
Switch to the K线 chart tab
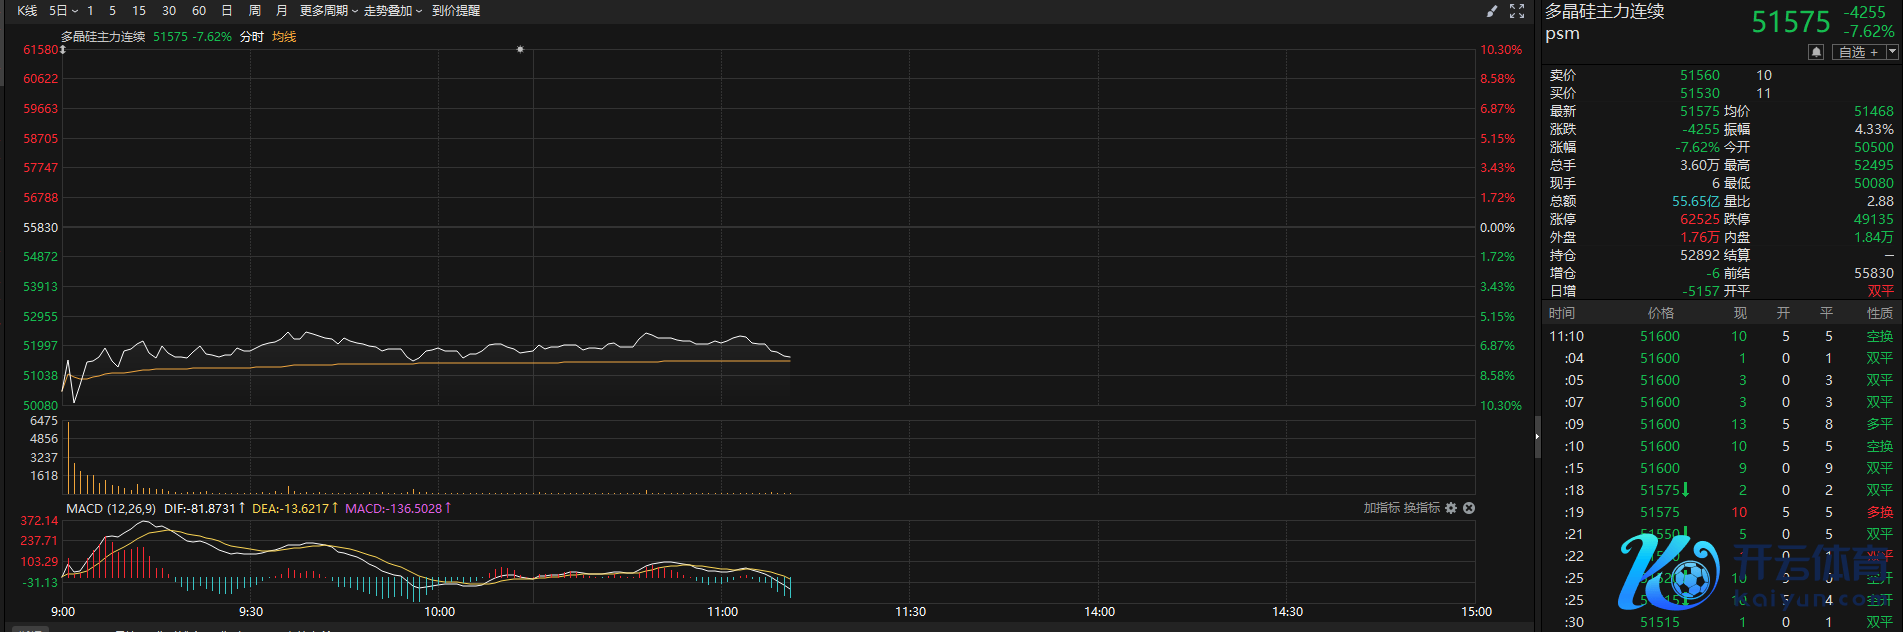pos(27,11)
